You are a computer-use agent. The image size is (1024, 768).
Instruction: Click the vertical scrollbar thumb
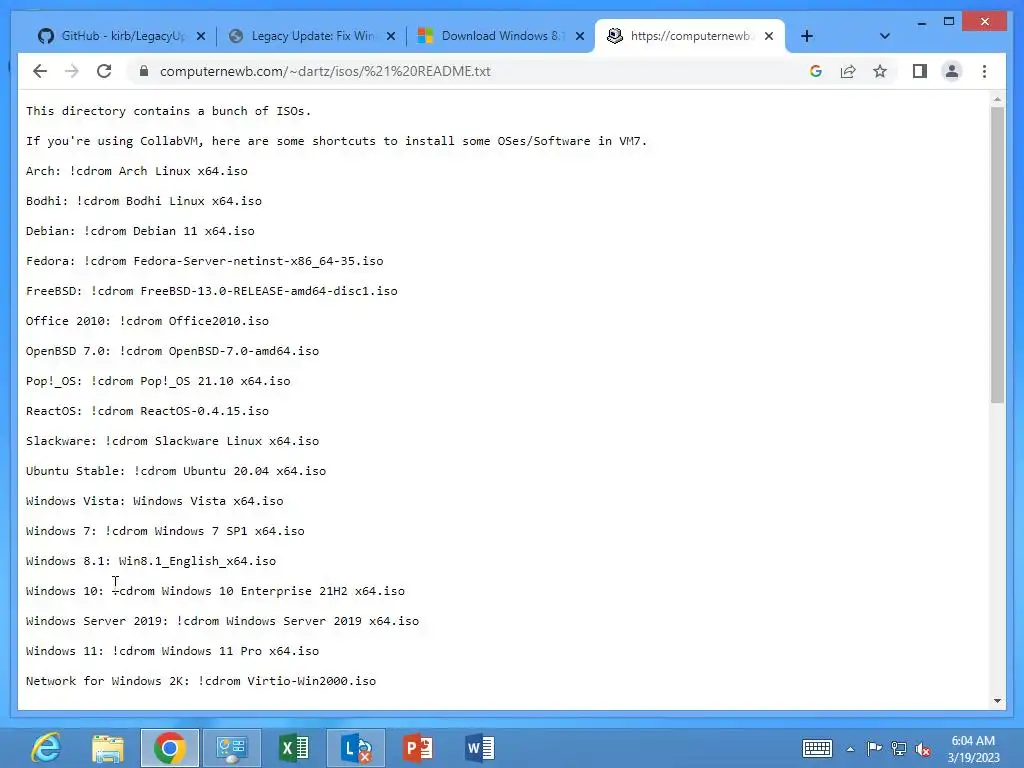(x=997, y=255)
